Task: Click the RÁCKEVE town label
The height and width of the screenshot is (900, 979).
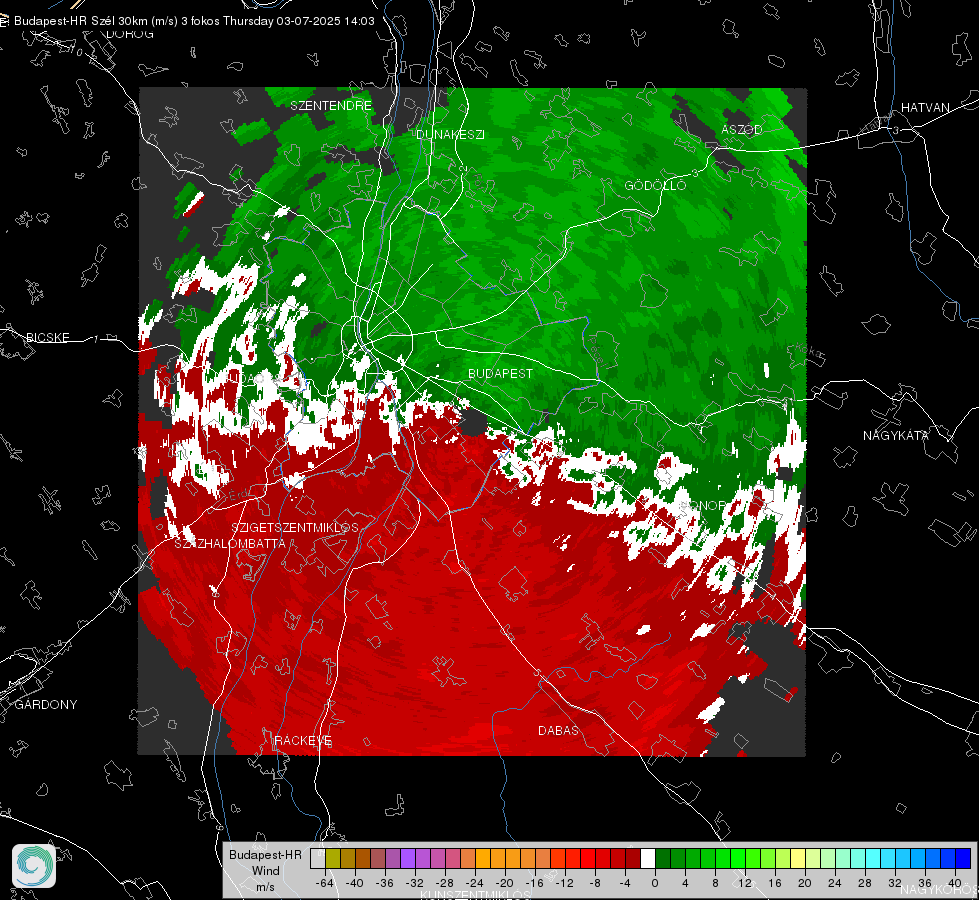Action: (303, 741)
